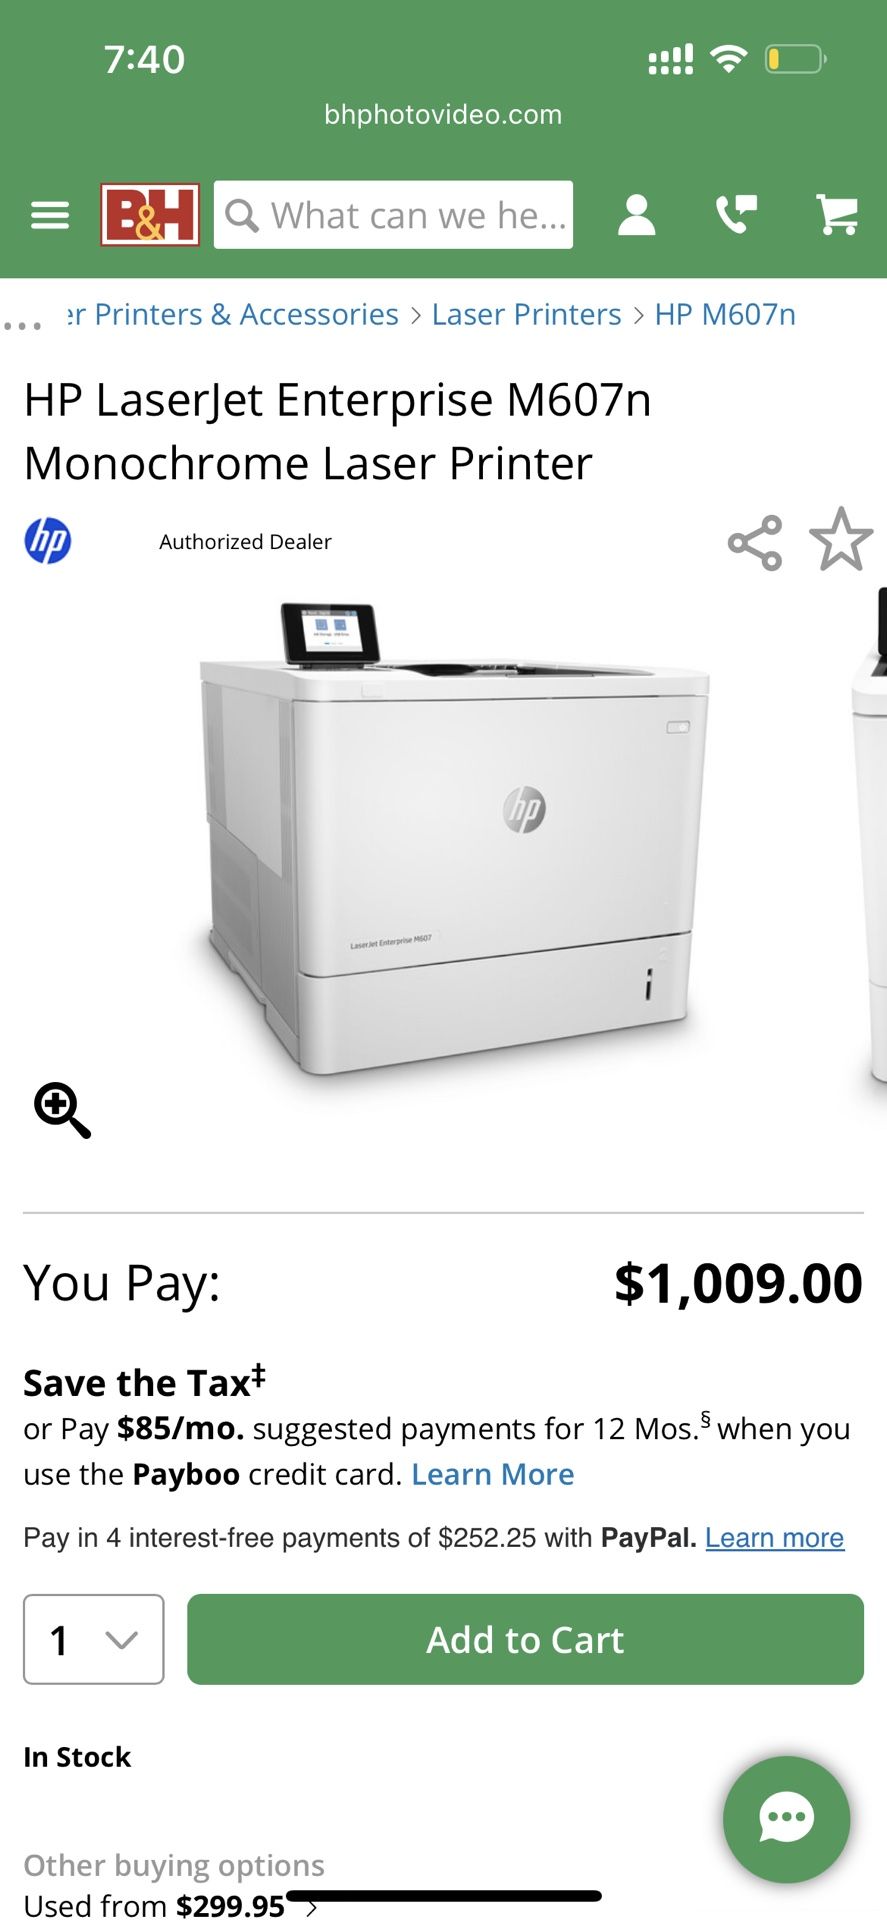Add printer to wish list star
The height and width of the screenshot is (1920, 887).
[x=841, y=540]
